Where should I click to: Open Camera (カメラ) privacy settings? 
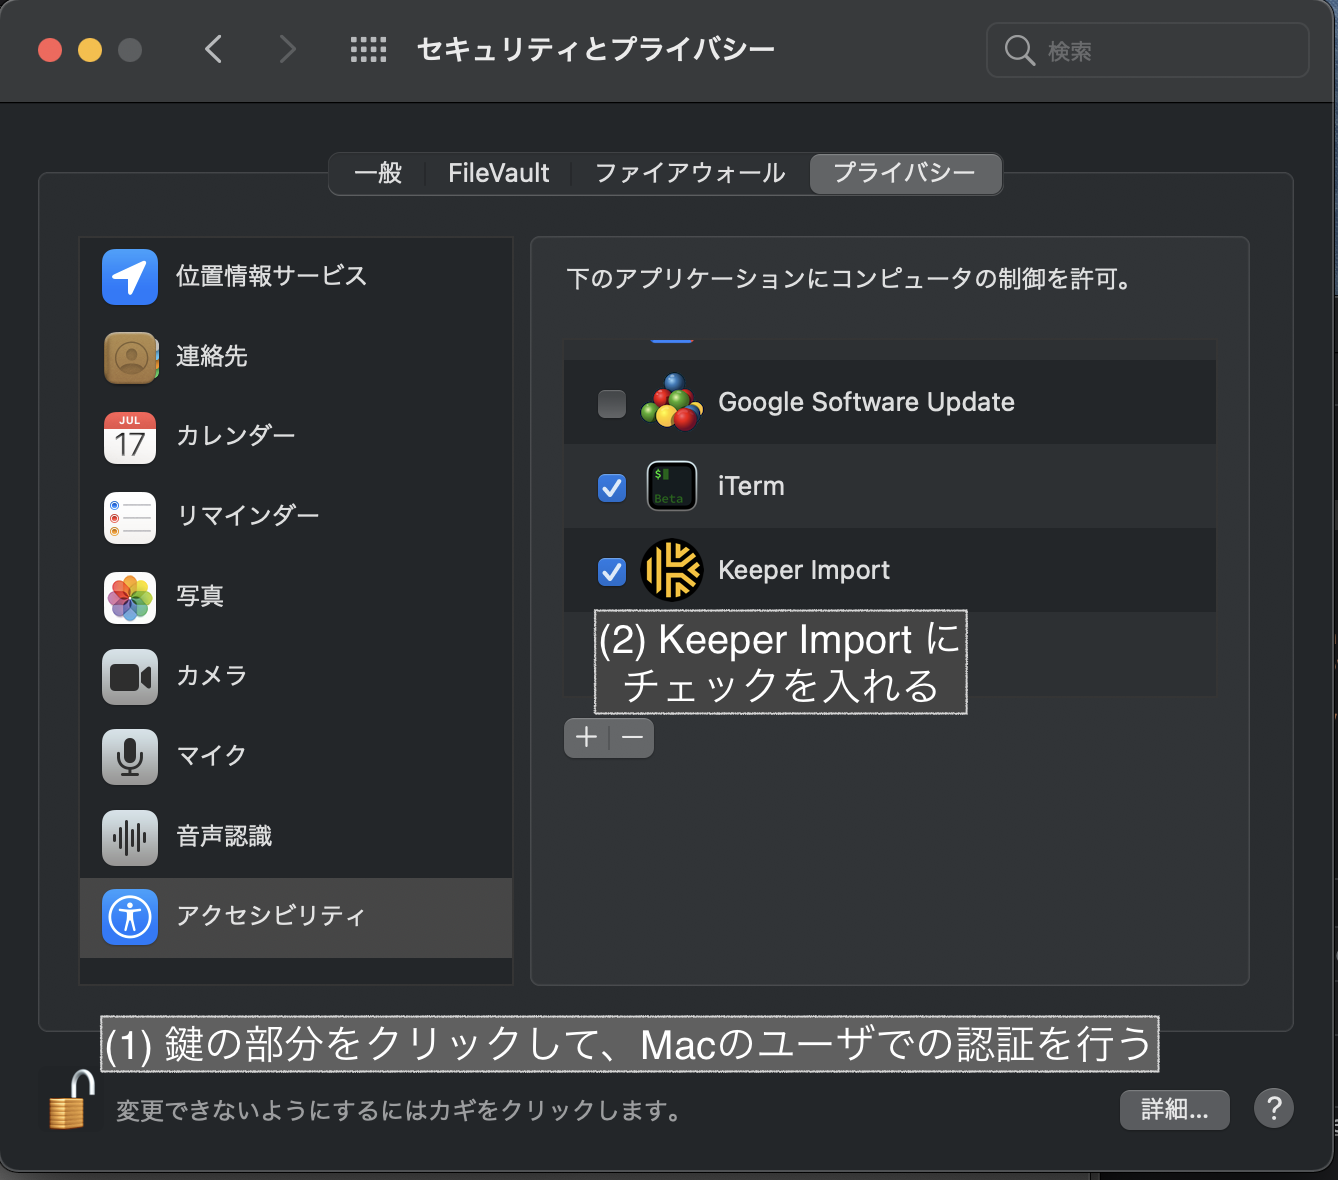point(211,677)
